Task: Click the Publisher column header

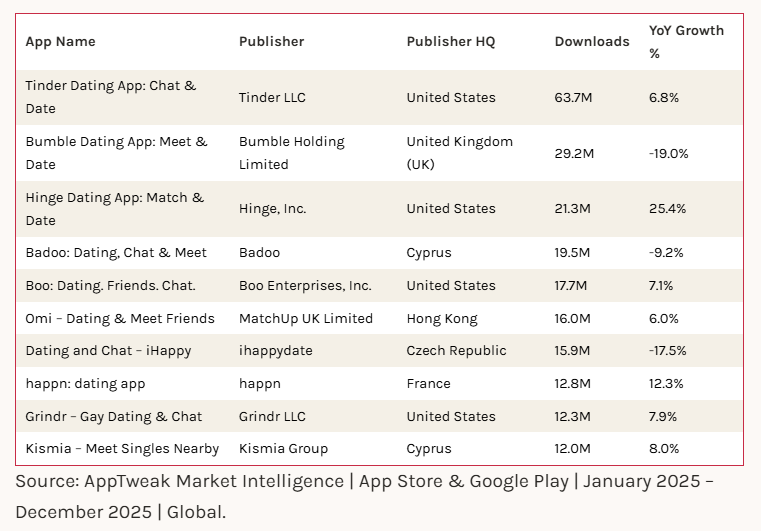Action: click(x=271, y=42)
